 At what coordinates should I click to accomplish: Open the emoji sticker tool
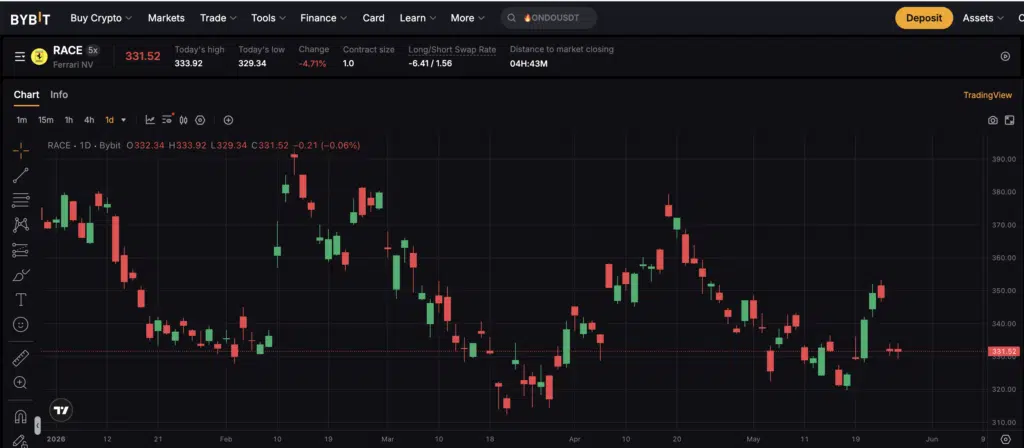tap(21, 325)
